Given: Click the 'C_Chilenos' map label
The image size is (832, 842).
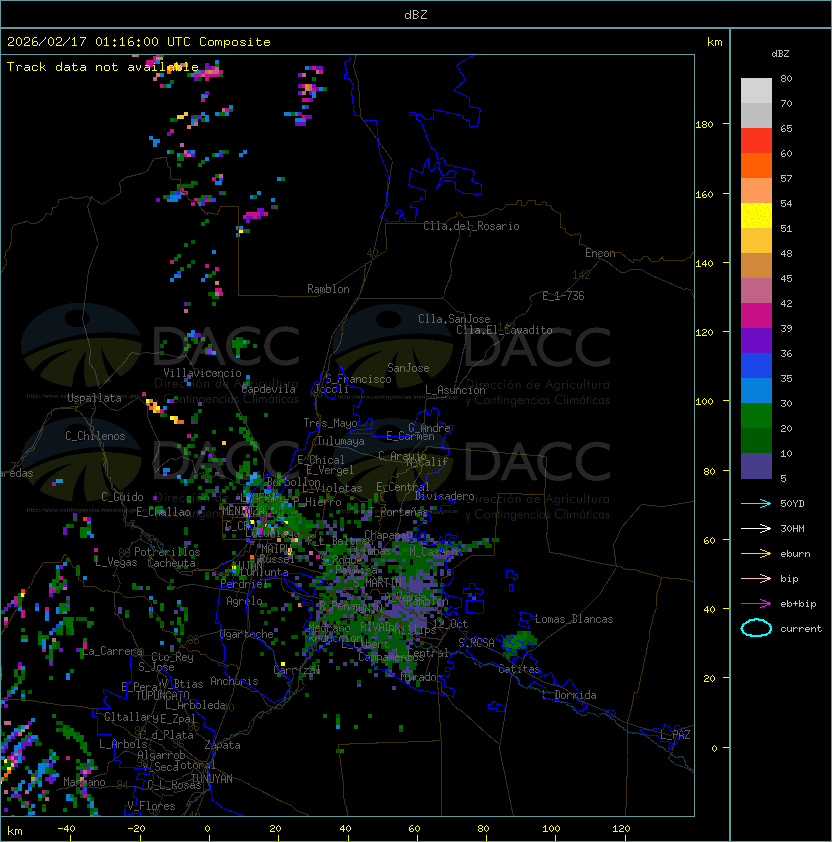Looking at the screenshot, I should (x=95, y=436).
